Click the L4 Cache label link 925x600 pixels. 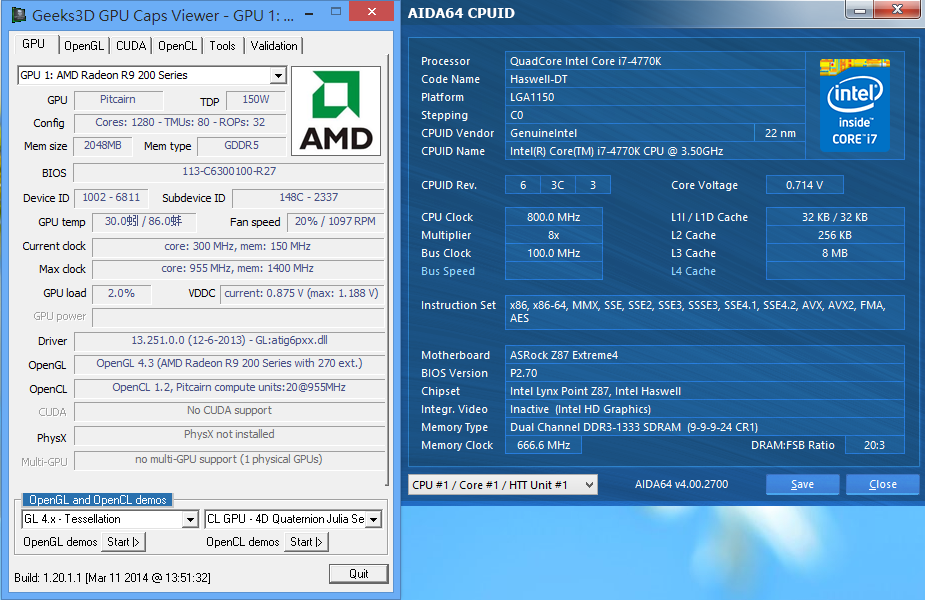tap(693, 271)
